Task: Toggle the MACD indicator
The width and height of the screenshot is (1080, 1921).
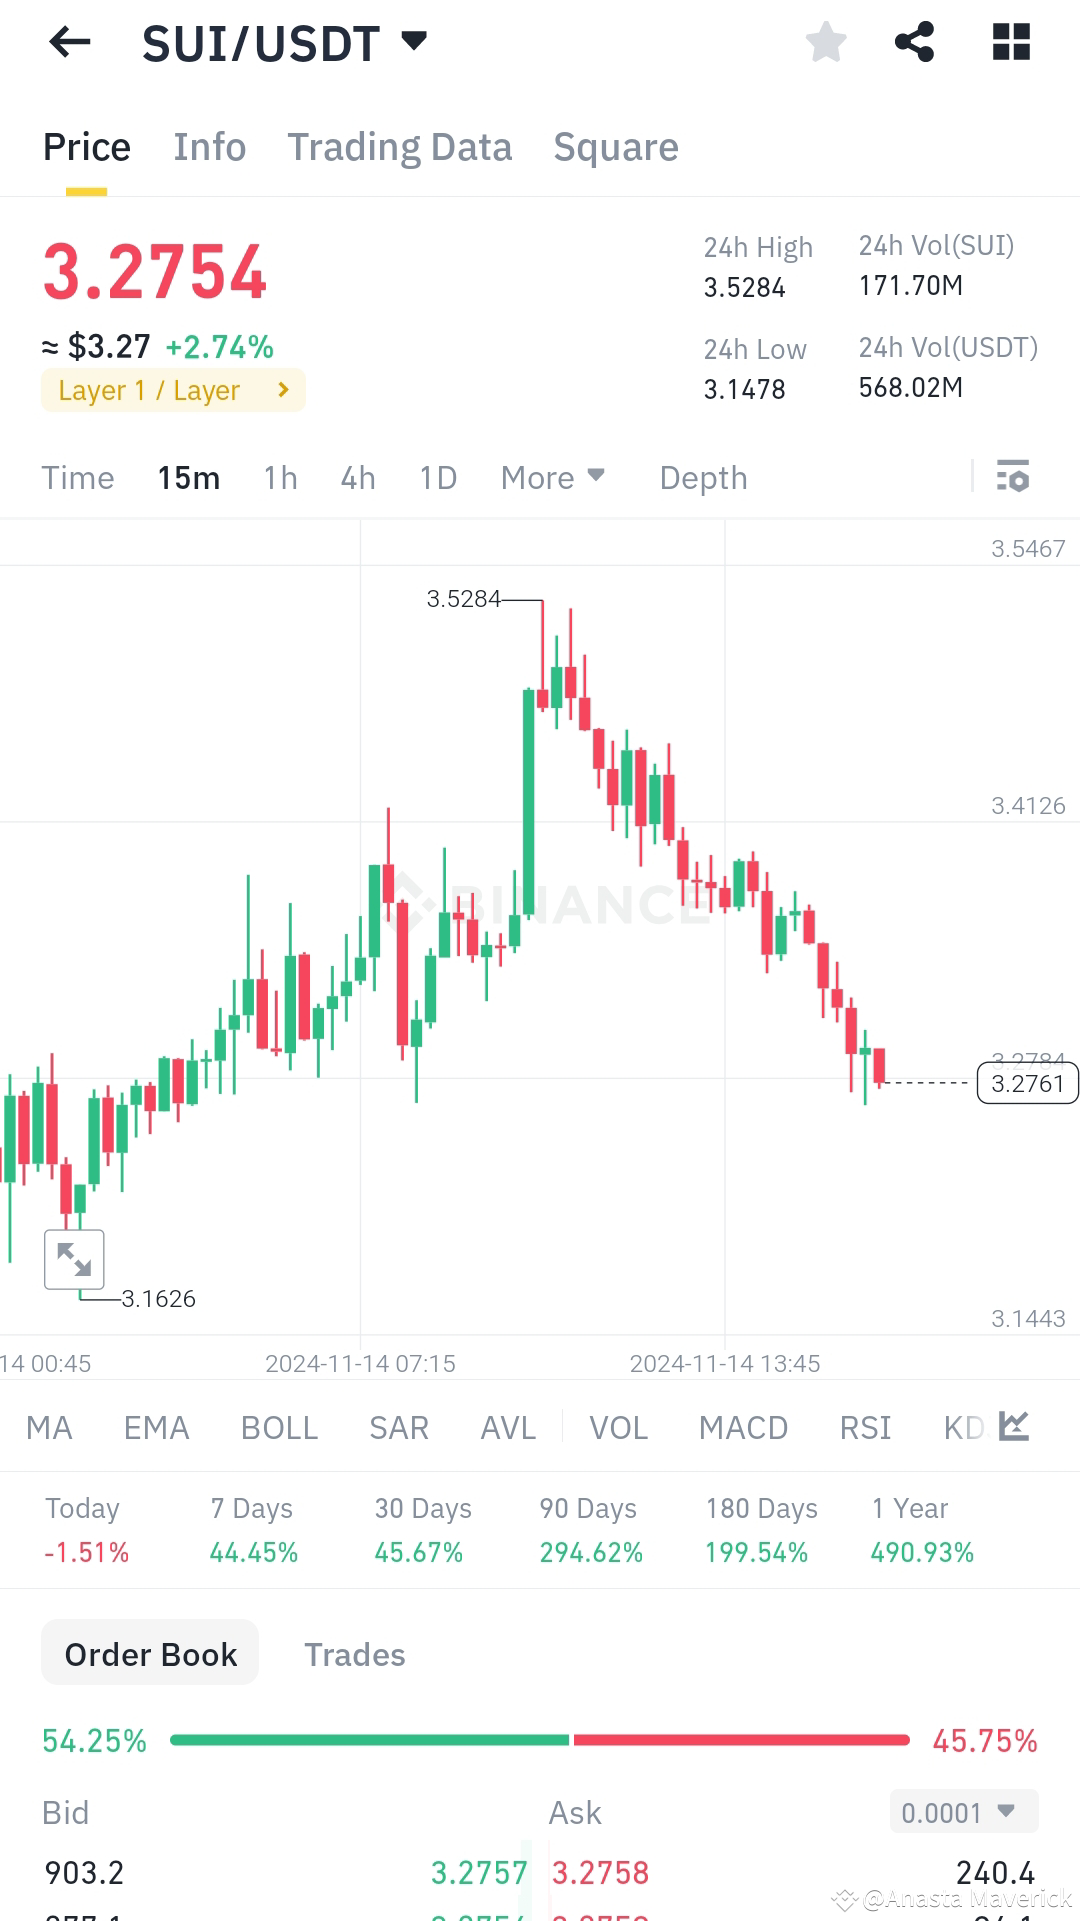Action: pos(742,1427)
